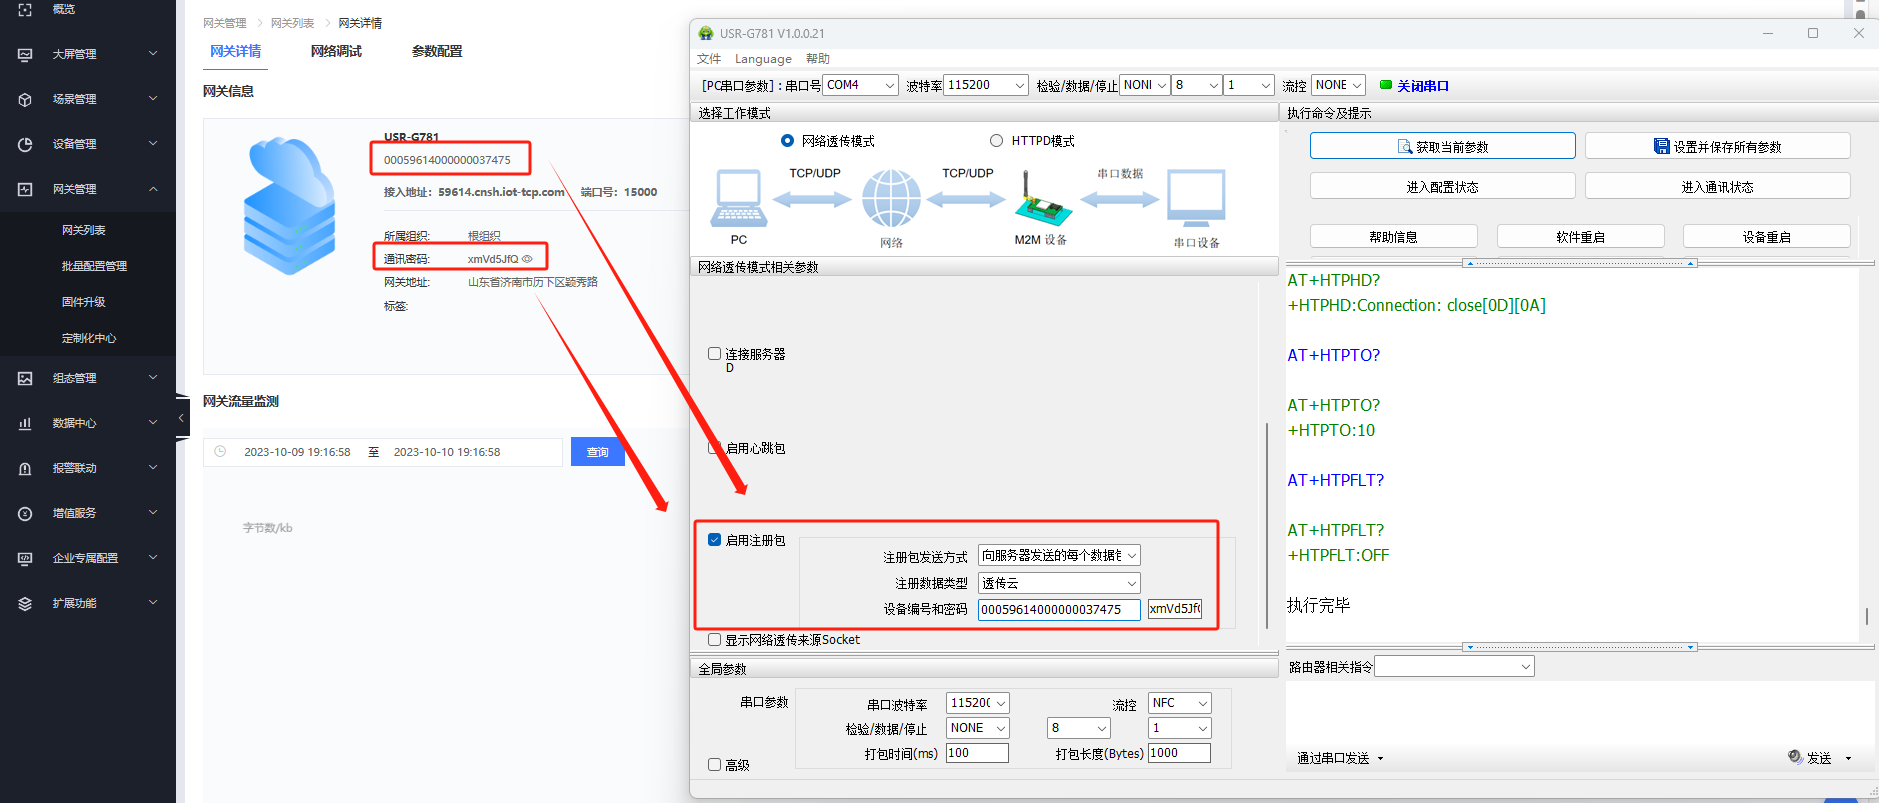
Task: Uncheck the enable registration packet checkbox
Action: click(x=714, y=540)
